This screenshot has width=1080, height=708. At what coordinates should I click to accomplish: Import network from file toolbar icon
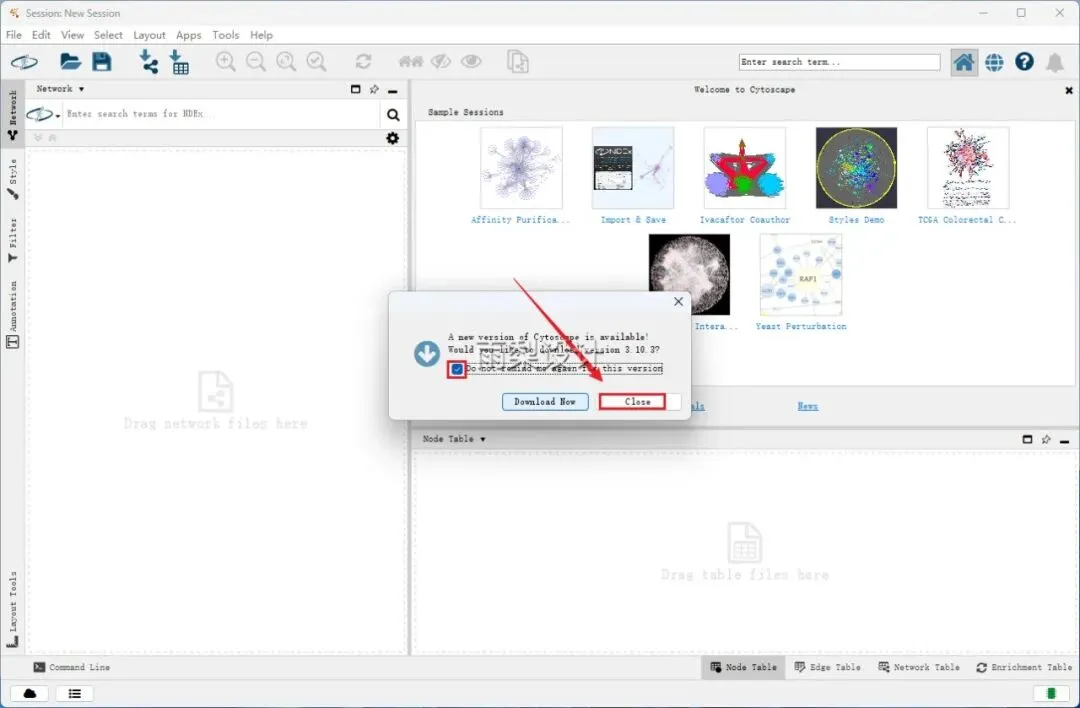click(148, 62)
